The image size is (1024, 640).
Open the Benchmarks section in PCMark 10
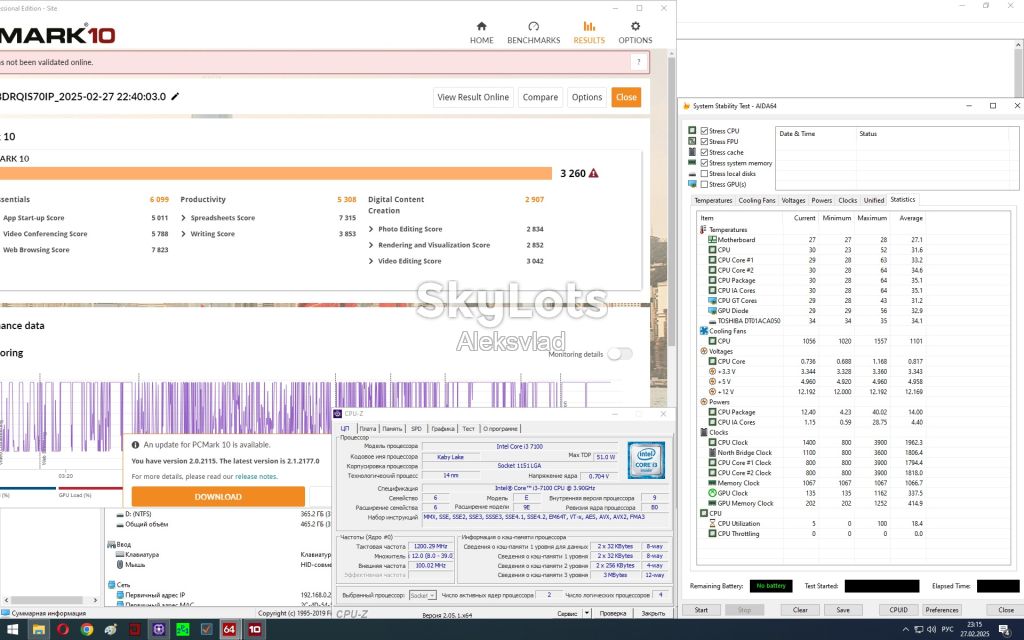click(534, 32)
